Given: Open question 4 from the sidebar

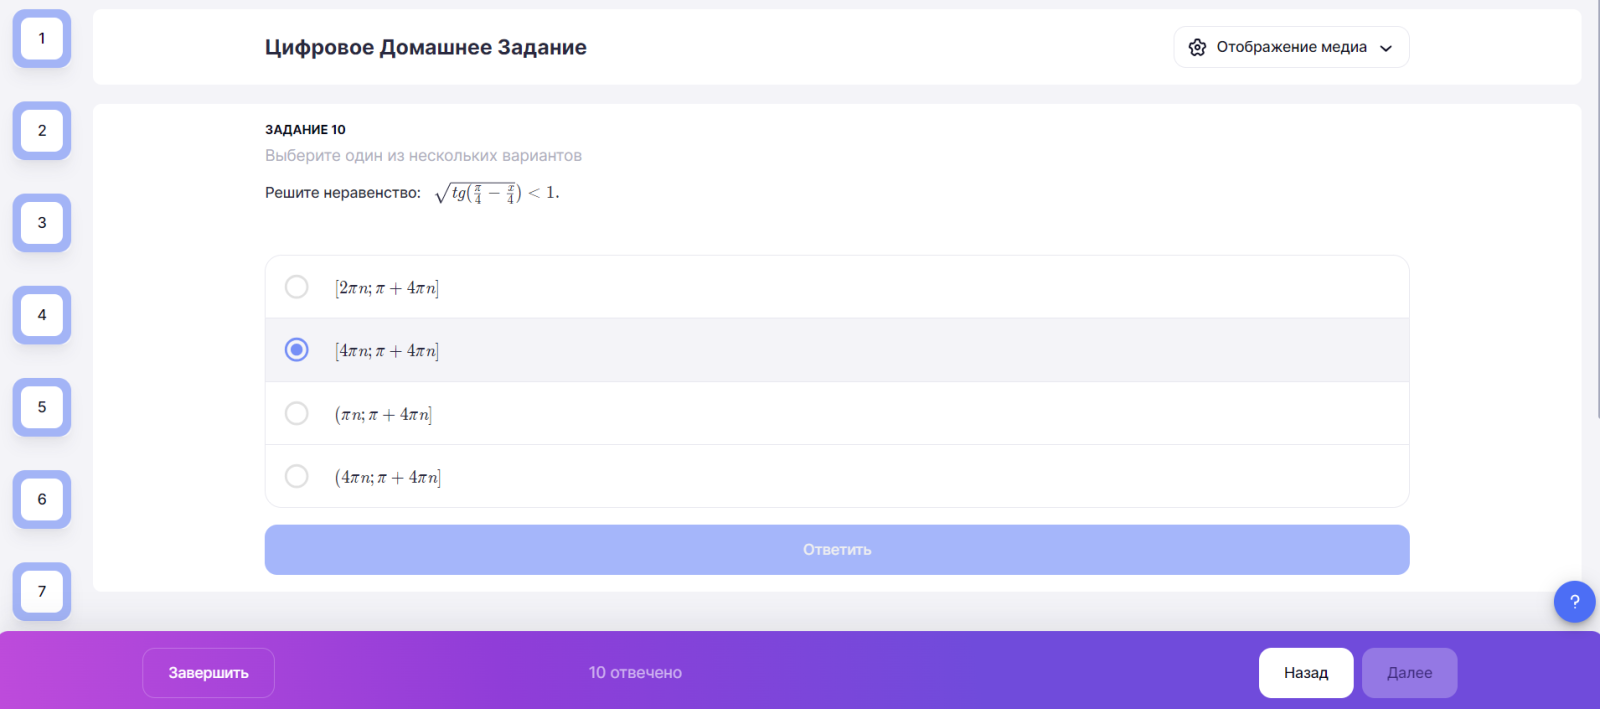Looking at the screenshot, I should coord(42,315).
